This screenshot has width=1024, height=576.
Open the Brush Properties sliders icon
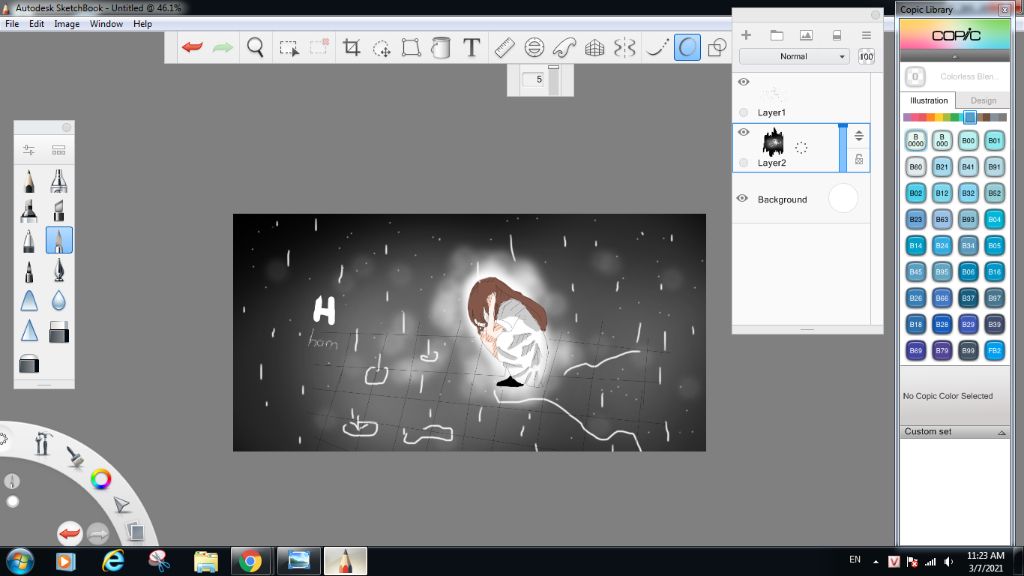29,150
